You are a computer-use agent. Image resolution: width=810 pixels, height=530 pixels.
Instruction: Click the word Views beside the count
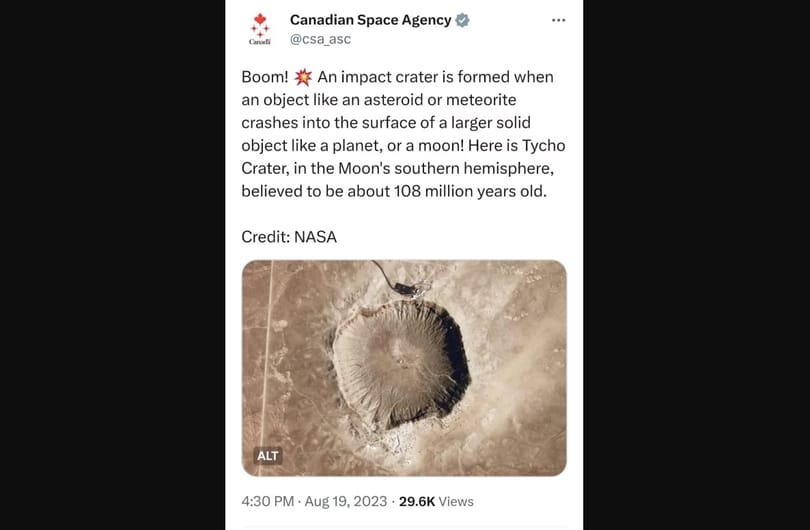tap(456, 501)
